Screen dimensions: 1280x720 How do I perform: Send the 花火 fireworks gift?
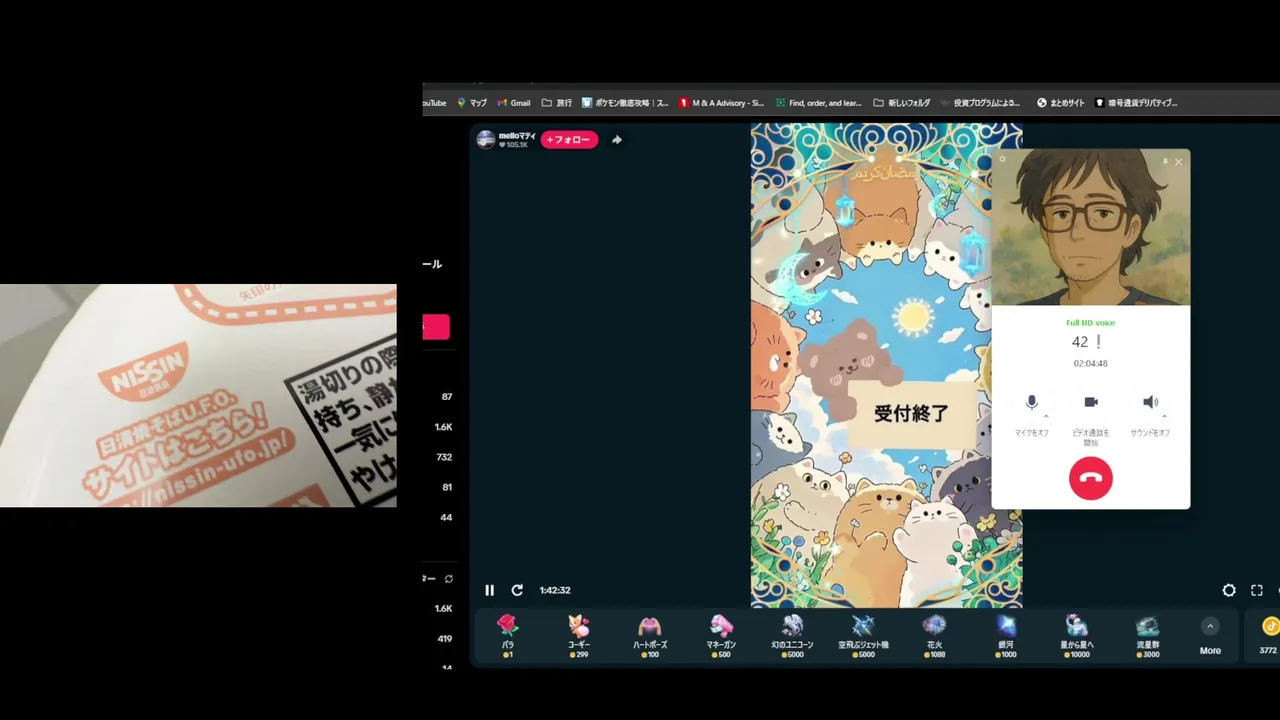[934, 635]
